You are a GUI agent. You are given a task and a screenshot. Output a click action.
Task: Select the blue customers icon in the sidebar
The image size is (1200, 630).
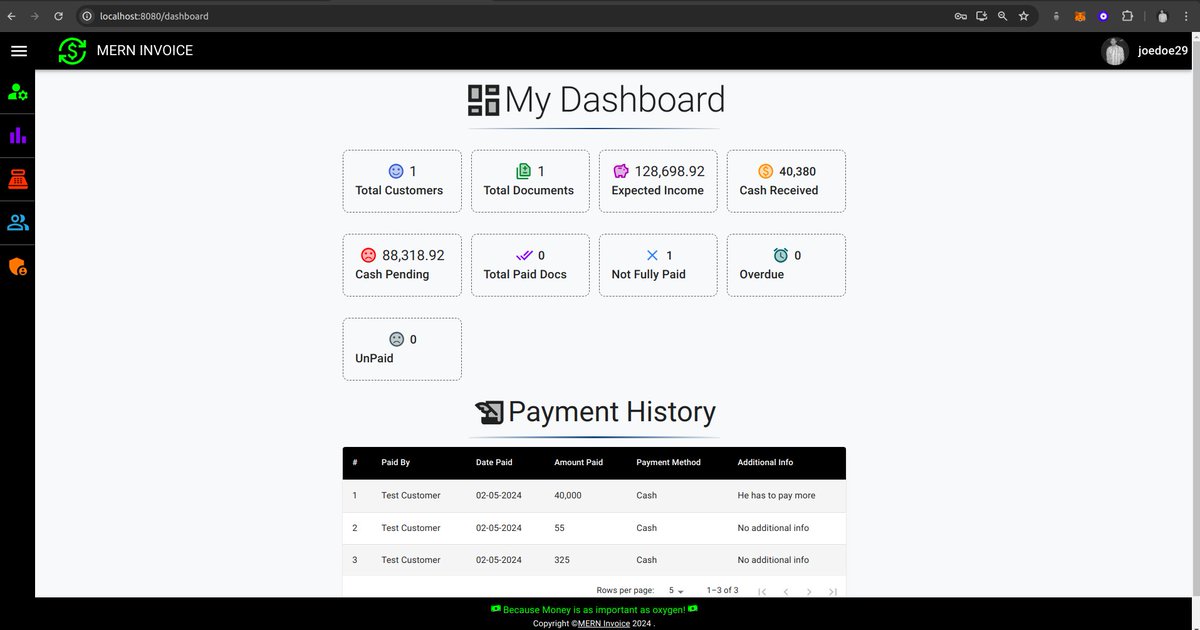17,222
